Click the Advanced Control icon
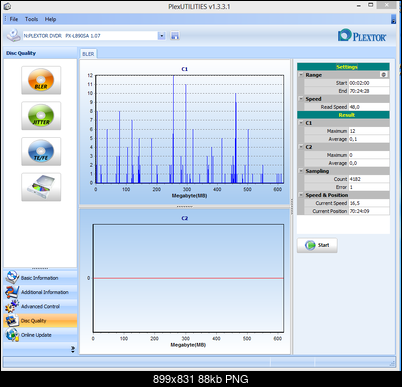 12,306
